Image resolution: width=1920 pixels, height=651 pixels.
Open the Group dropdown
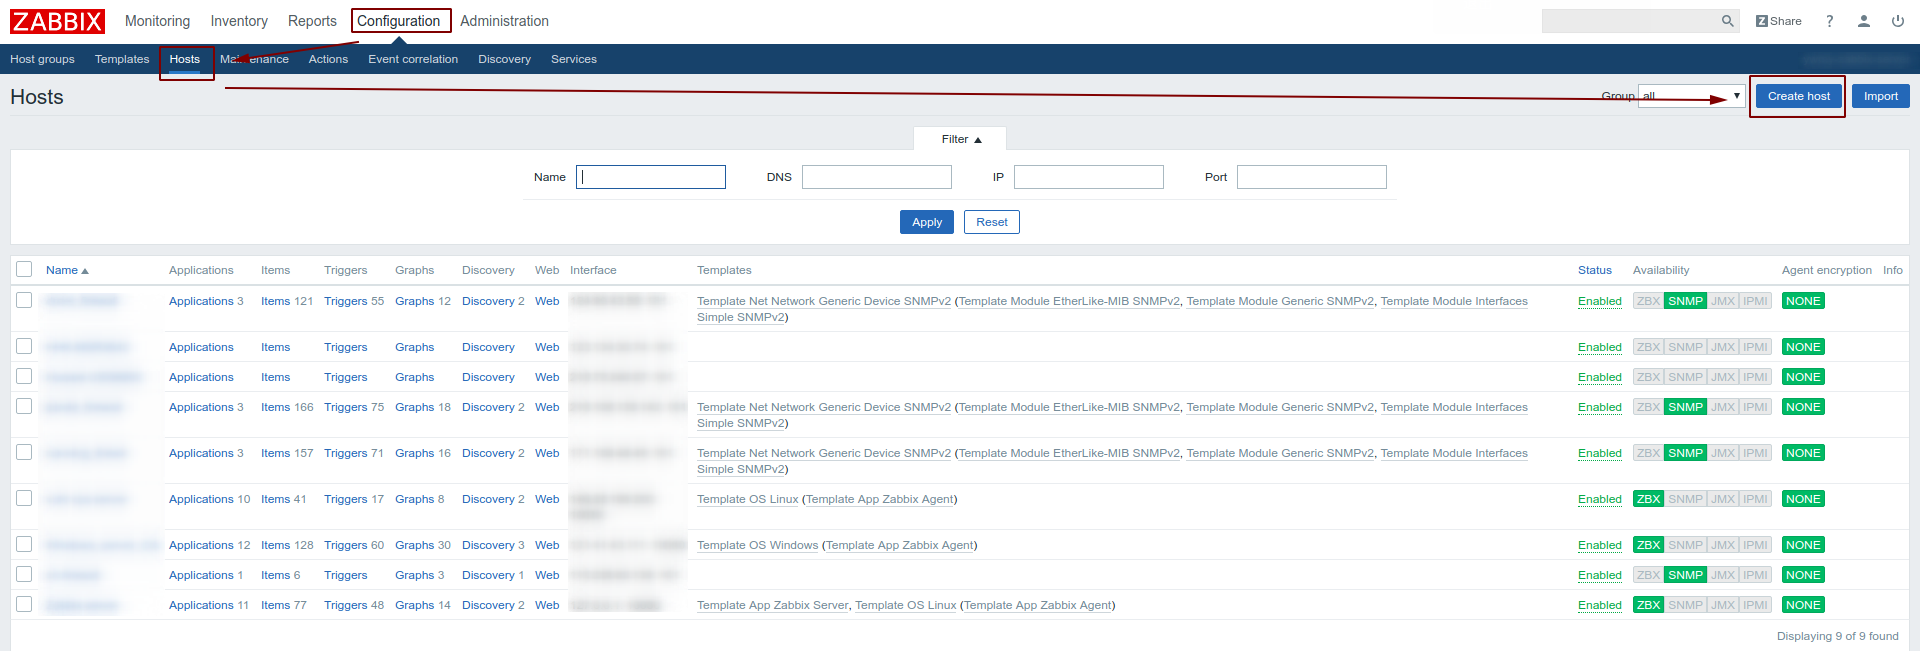1691,96
